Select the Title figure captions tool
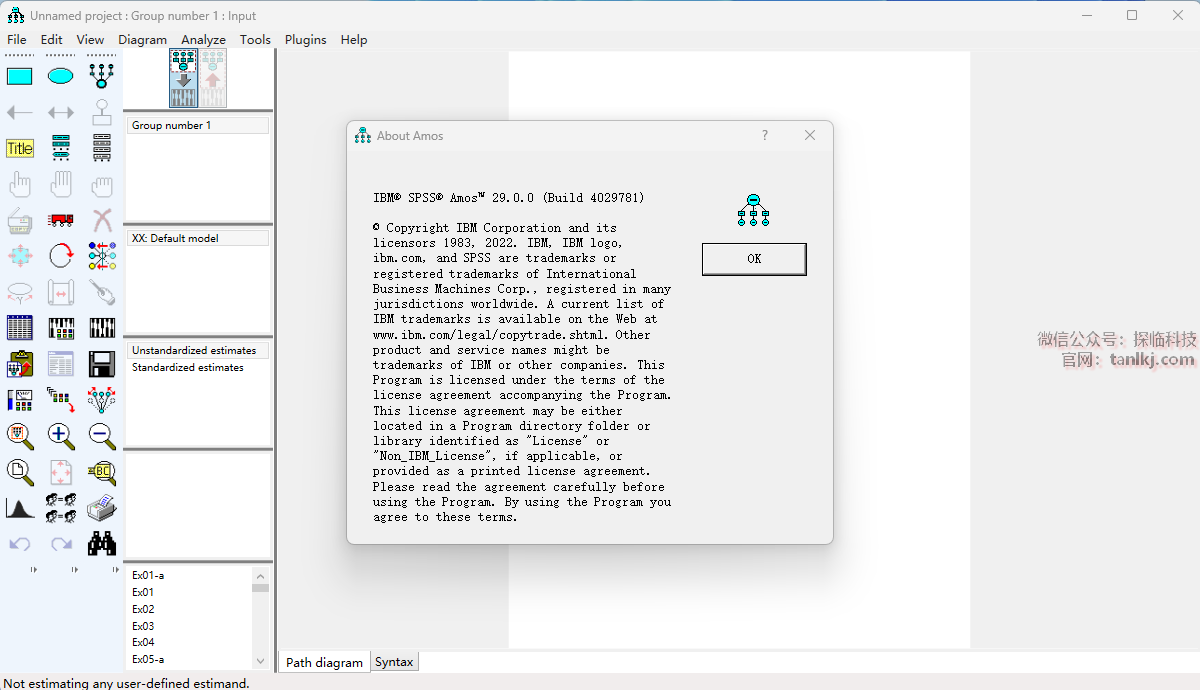 click(x=20, y=148)
